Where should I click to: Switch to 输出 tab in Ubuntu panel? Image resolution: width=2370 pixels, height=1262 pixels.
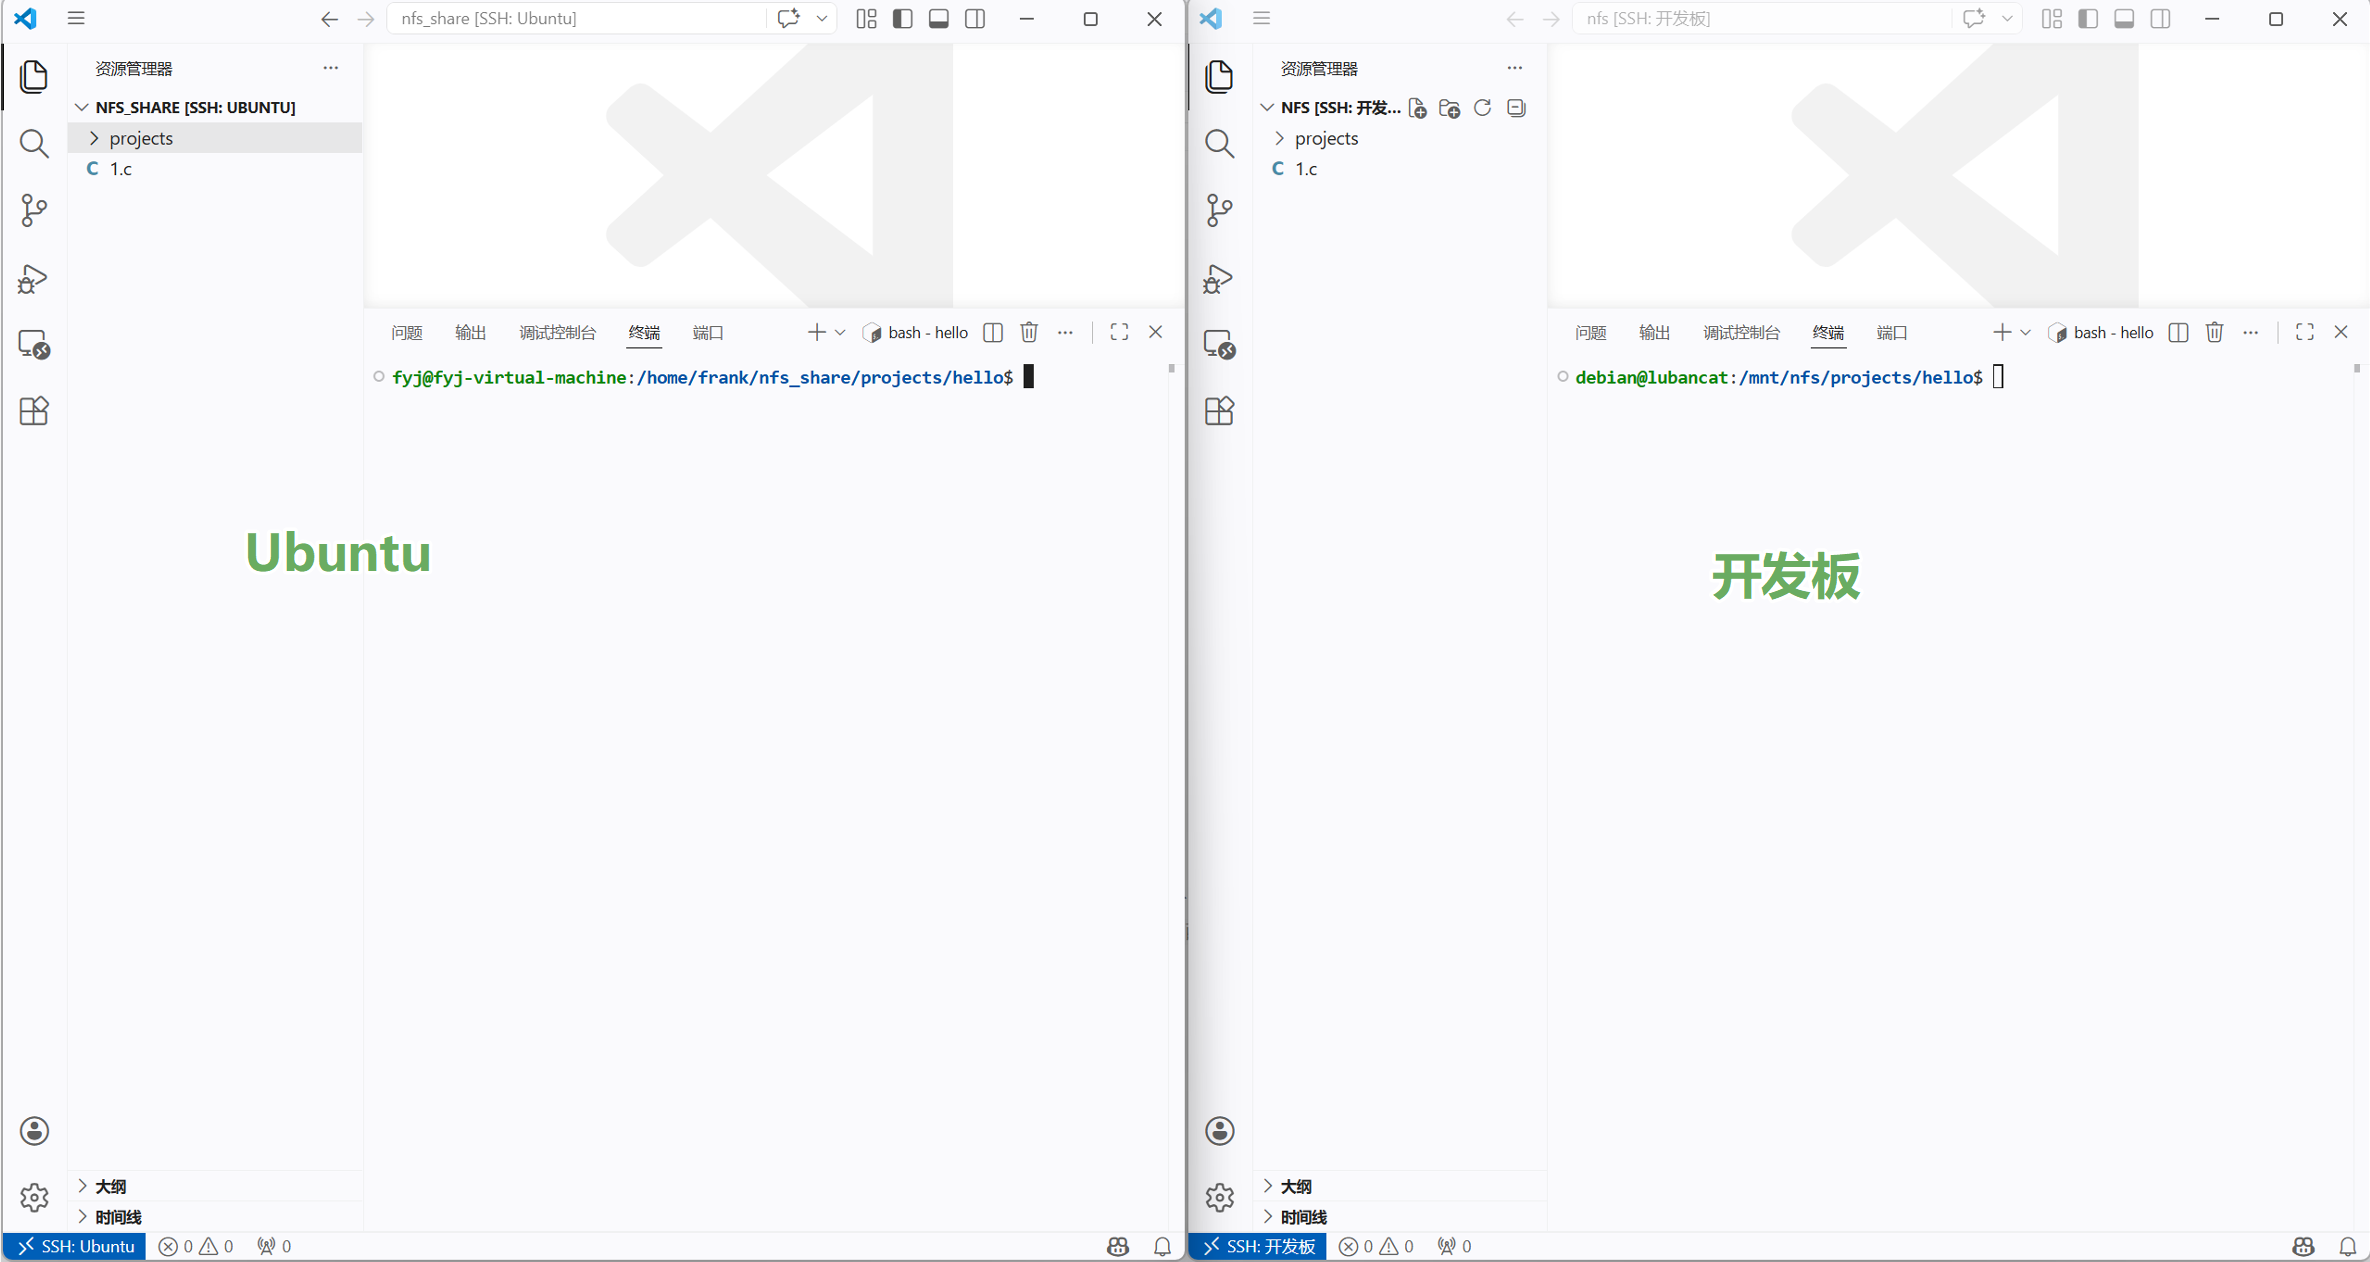[x=470, y=332]
